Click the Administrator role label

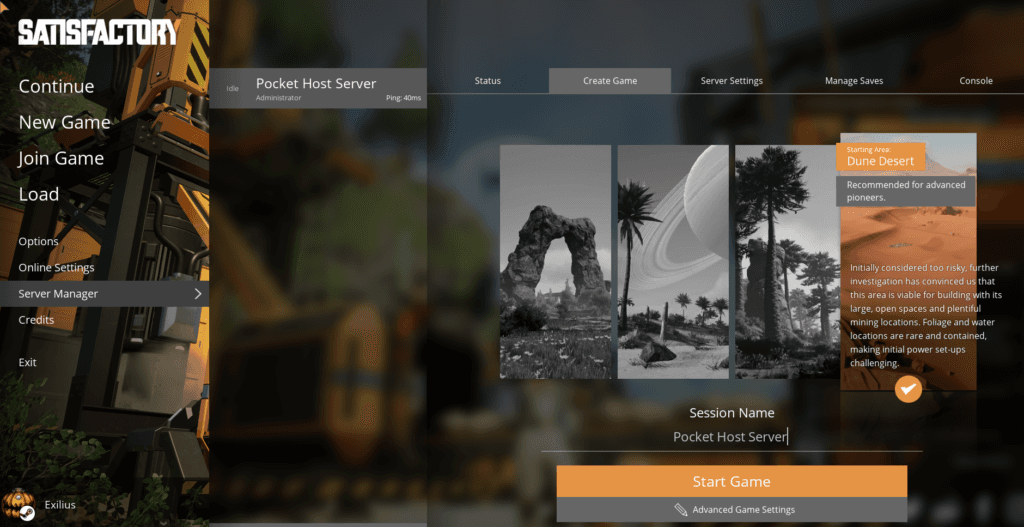279,98
